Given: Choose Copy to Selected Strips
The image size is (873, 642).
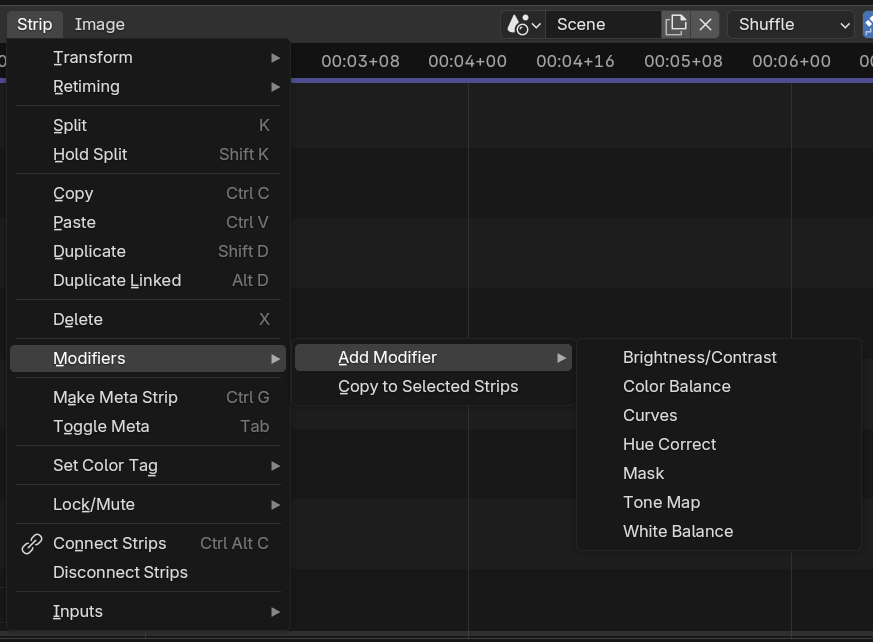Looking at the screenshot, I should pyautogui.click(x=433, y=386).
